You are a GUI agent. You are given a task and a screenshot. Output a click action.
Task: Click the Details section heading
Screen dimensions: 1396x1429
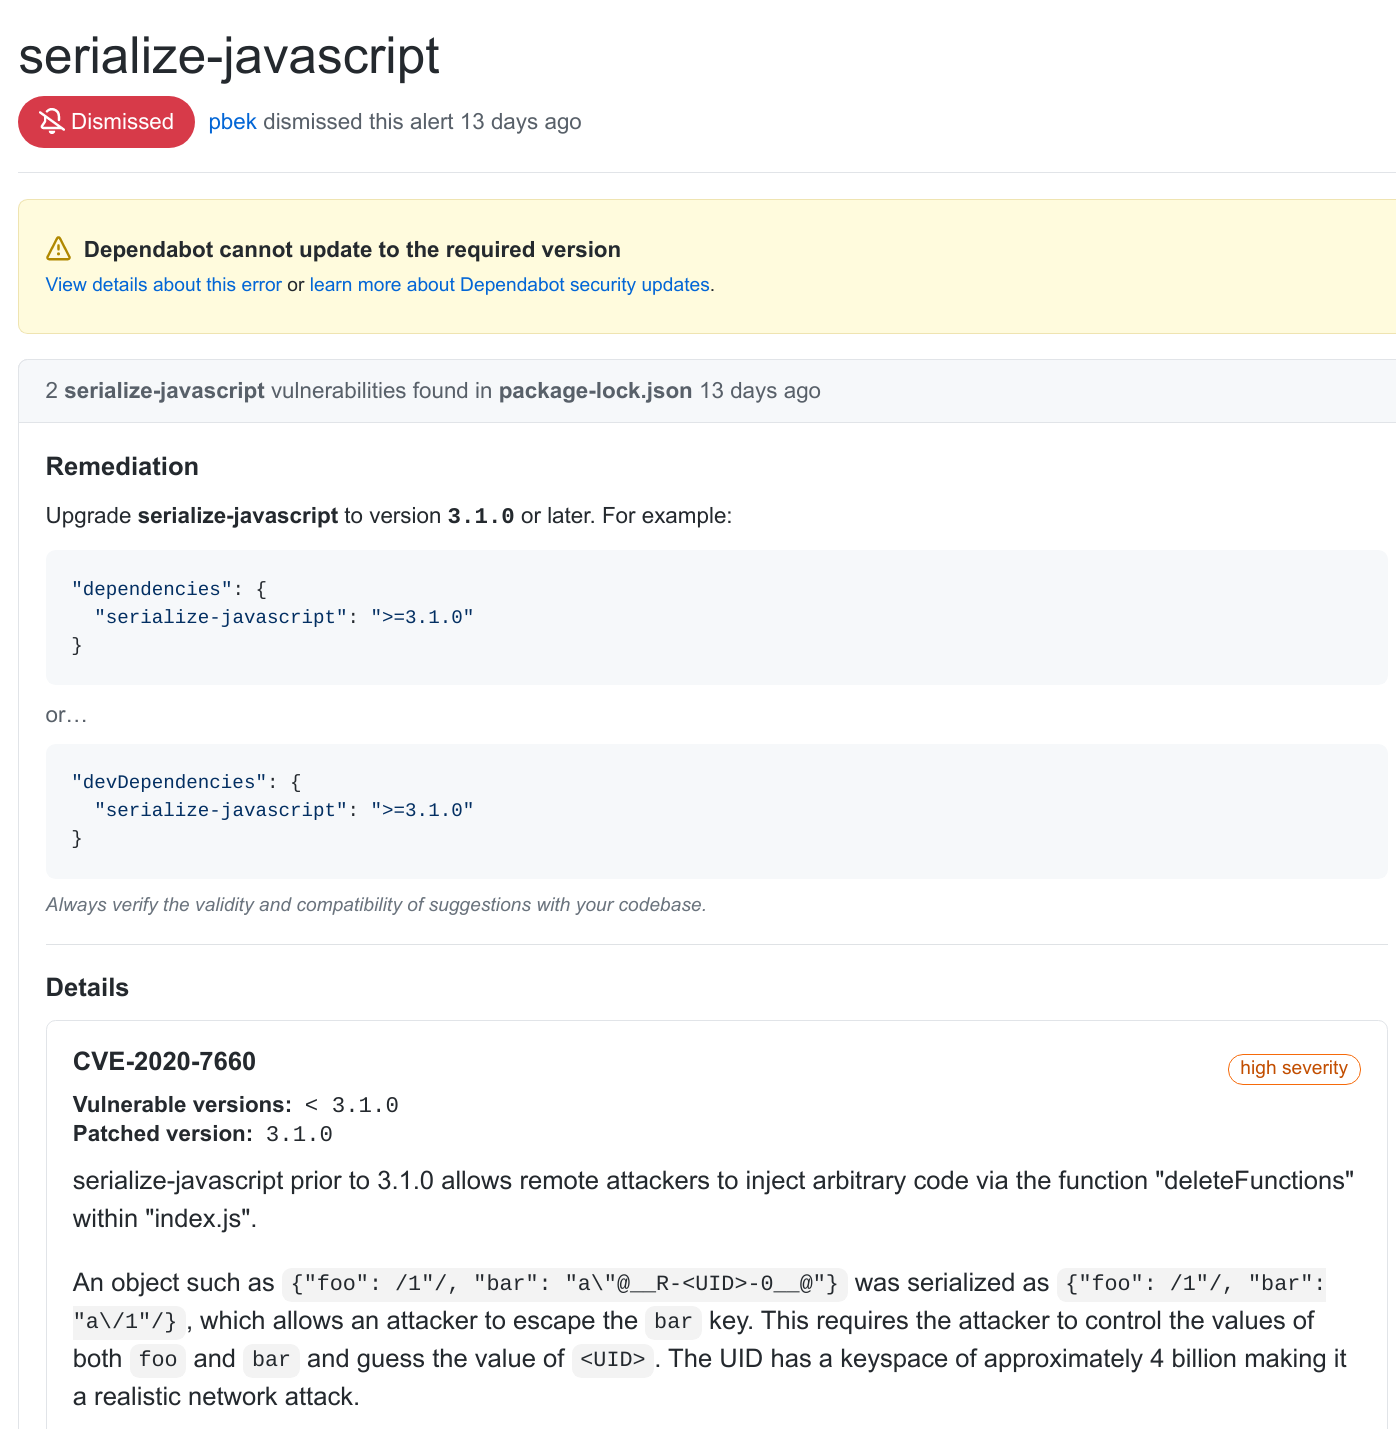[87, 987]
